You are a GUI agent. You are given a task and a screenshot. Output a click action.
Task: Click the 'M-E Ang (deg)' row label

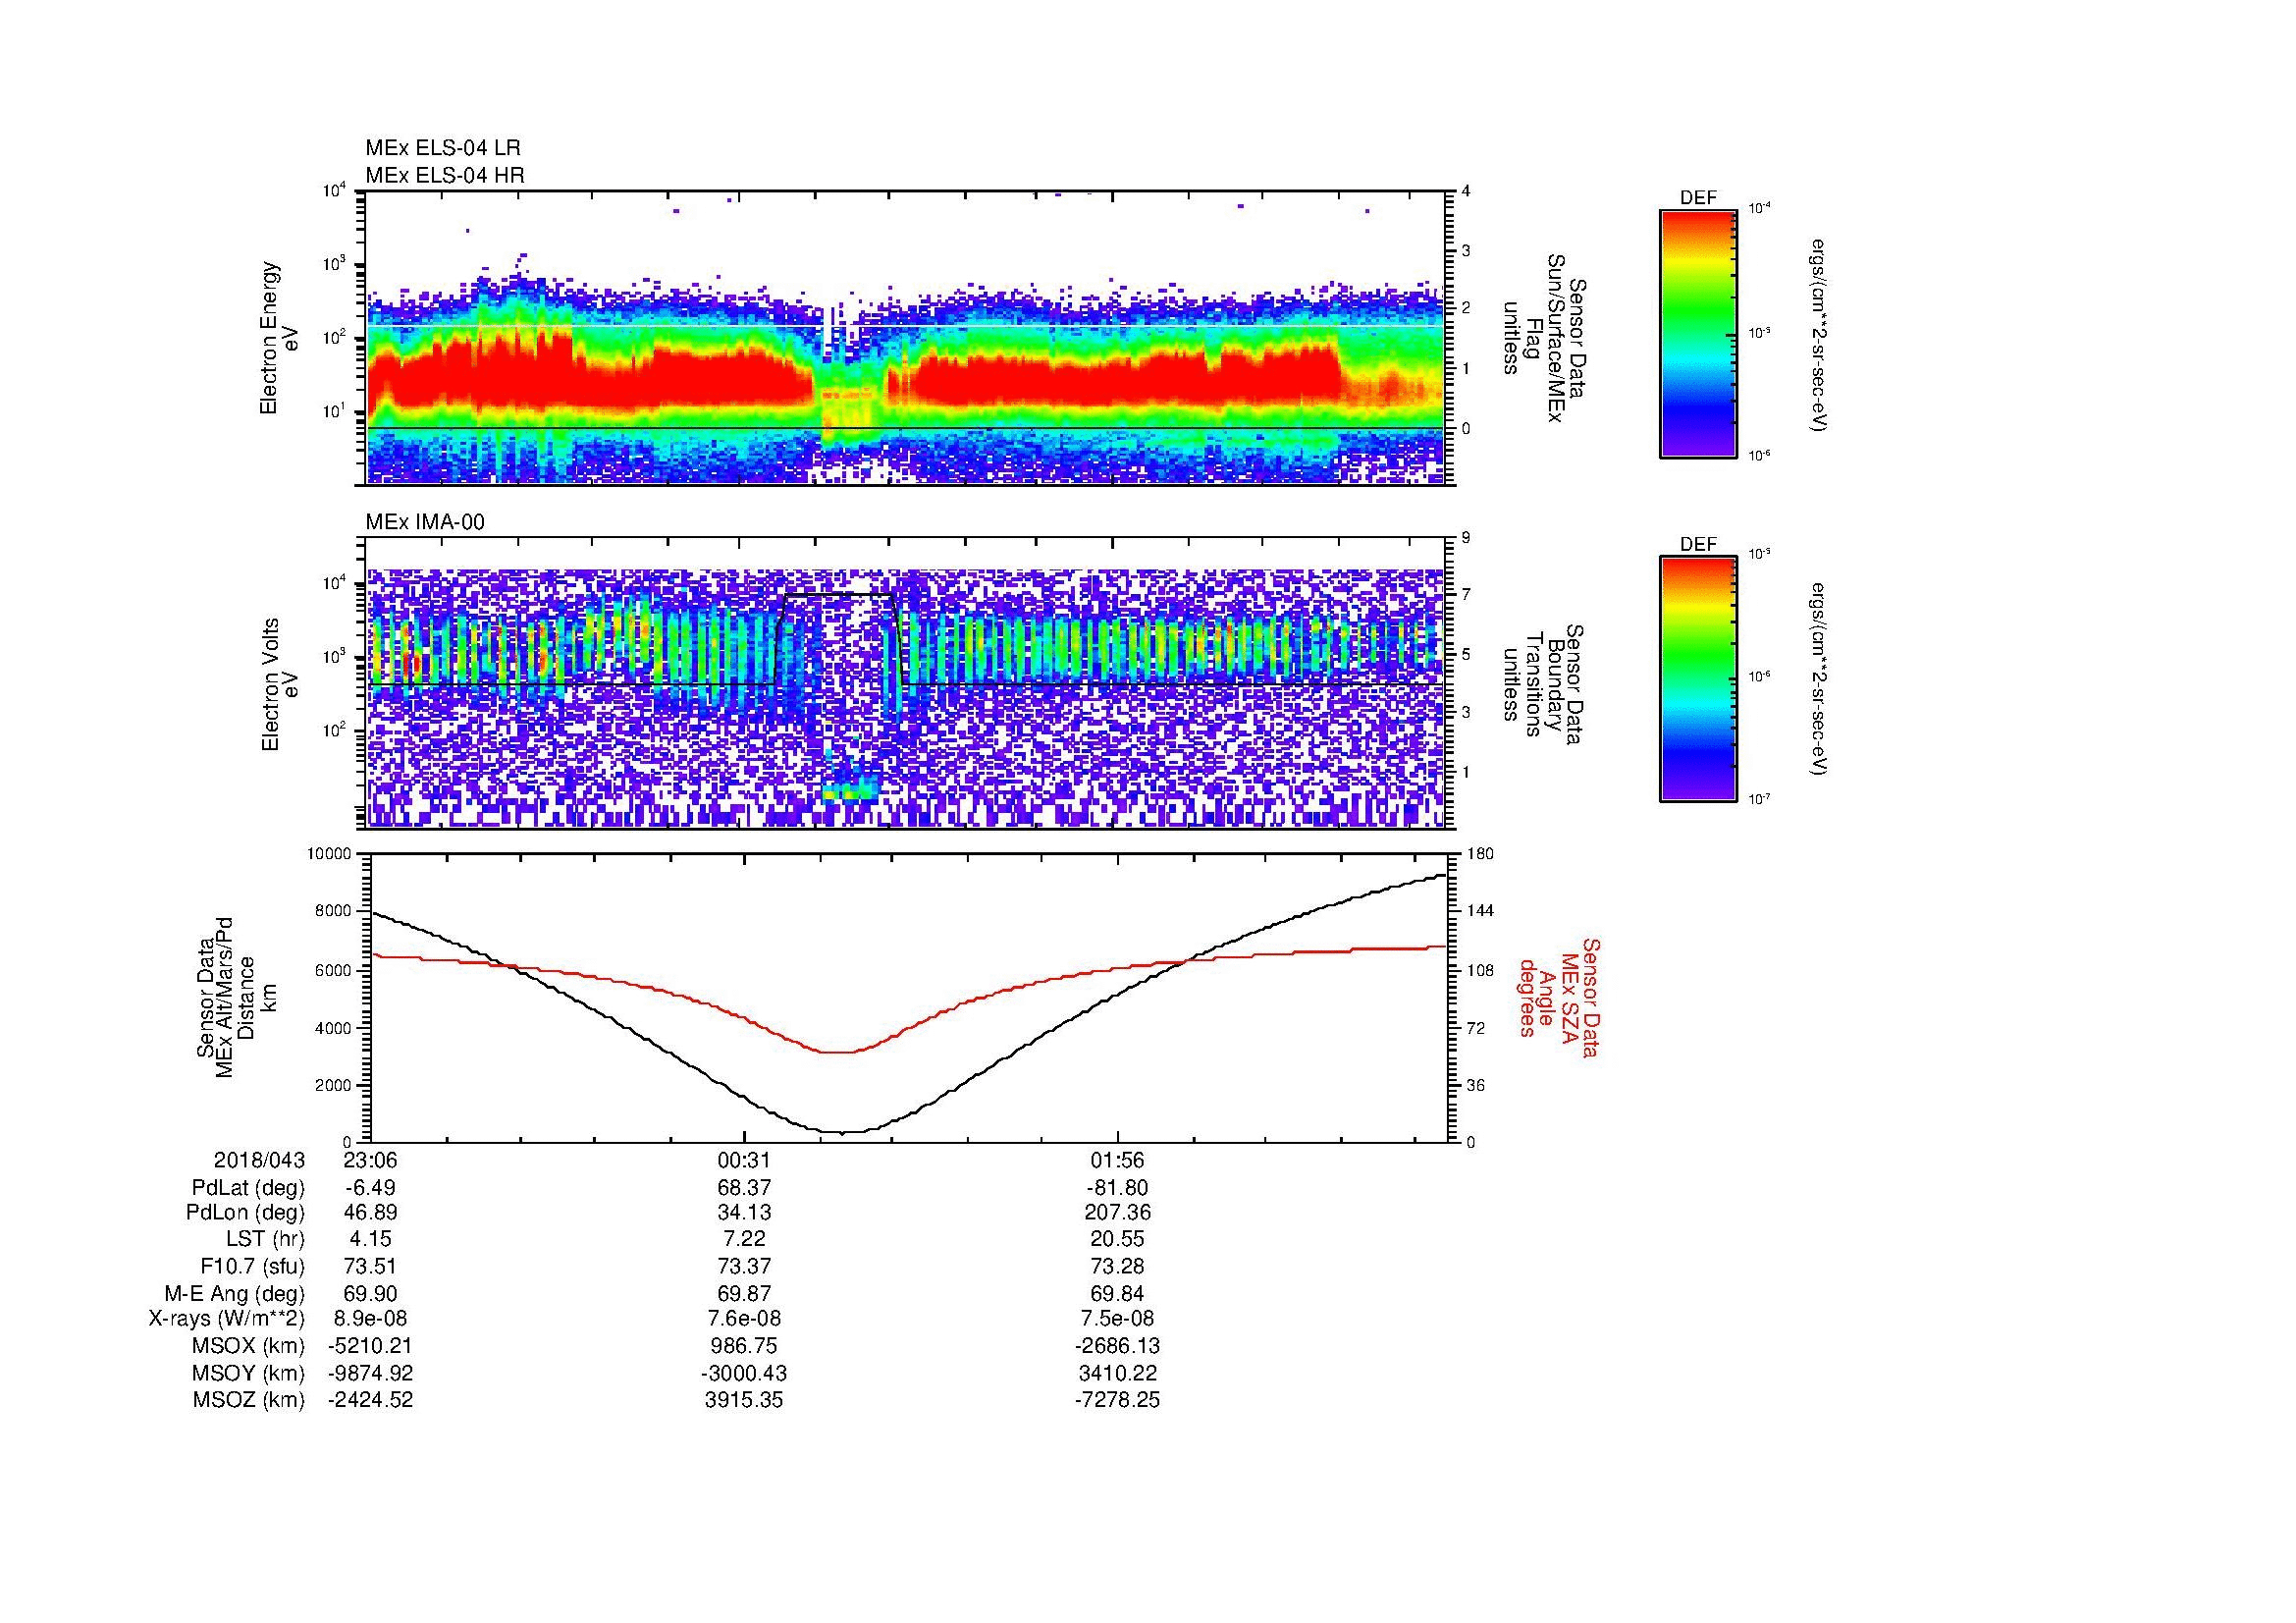pos(235,1294)
